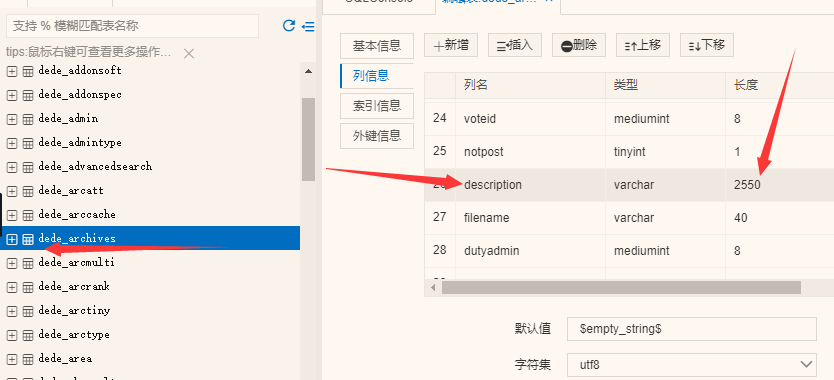Open the 索引信息 tab
Viewport: 834px width, 380px height.
377,105
